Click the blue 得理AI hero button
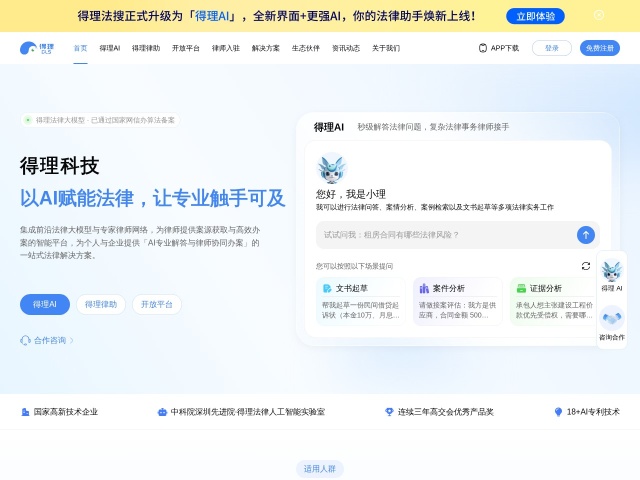This screenshot has width=640, height=480. tap(45, 304)
